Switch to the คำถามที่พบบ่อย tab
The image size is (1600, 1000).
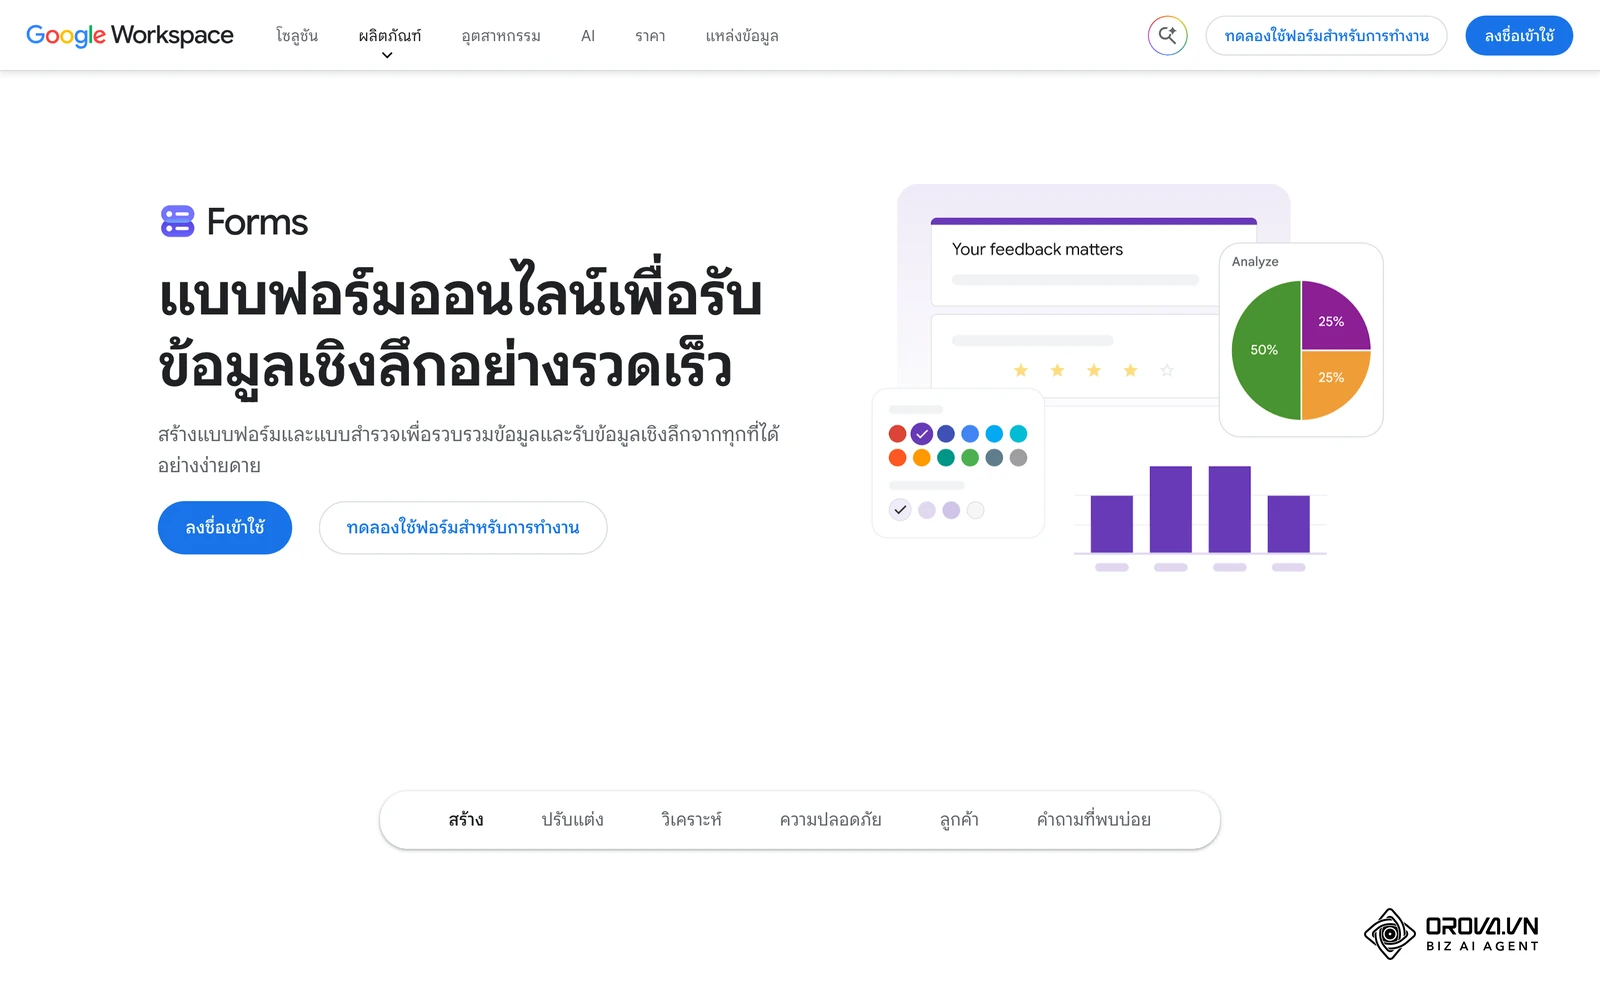[1094, 820]
